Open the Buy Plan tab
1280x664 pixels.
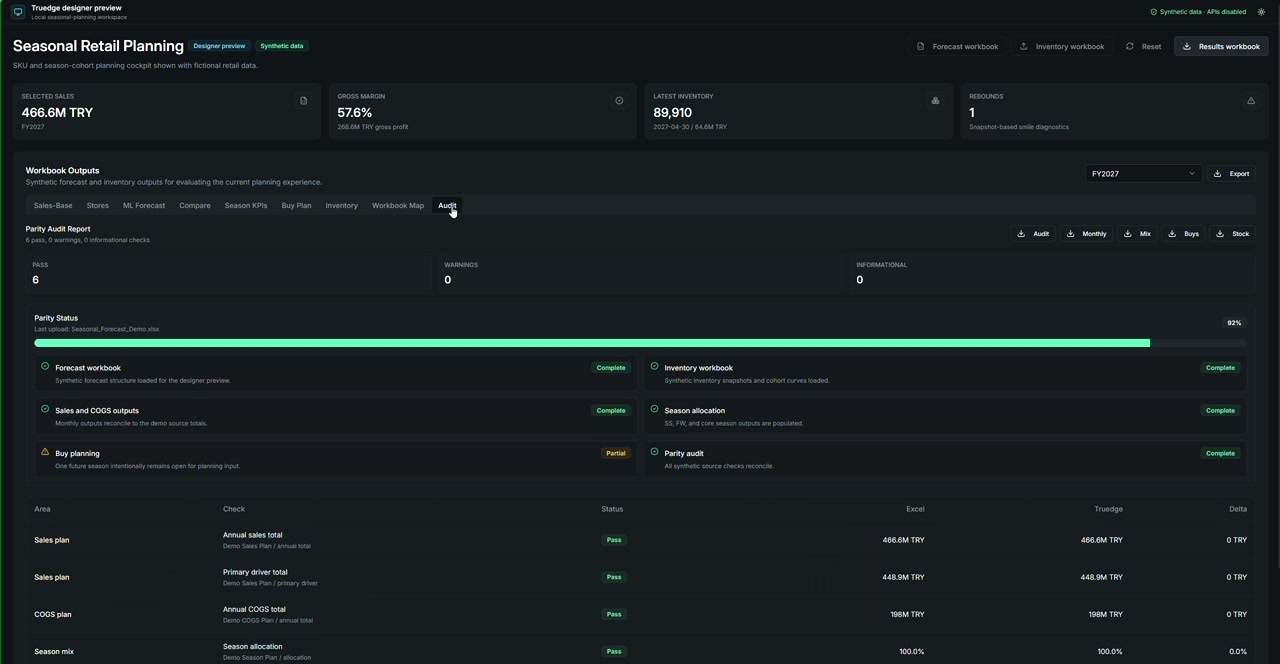(296, 206)
